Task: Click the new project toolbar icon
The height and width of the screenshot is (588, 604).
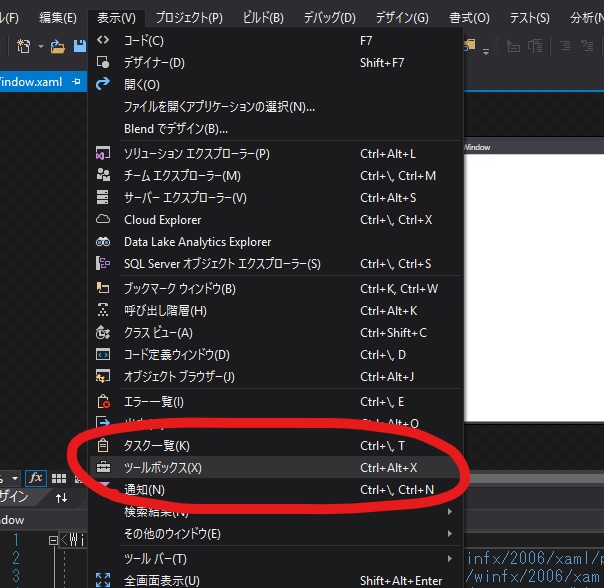Action: point(23,46)
